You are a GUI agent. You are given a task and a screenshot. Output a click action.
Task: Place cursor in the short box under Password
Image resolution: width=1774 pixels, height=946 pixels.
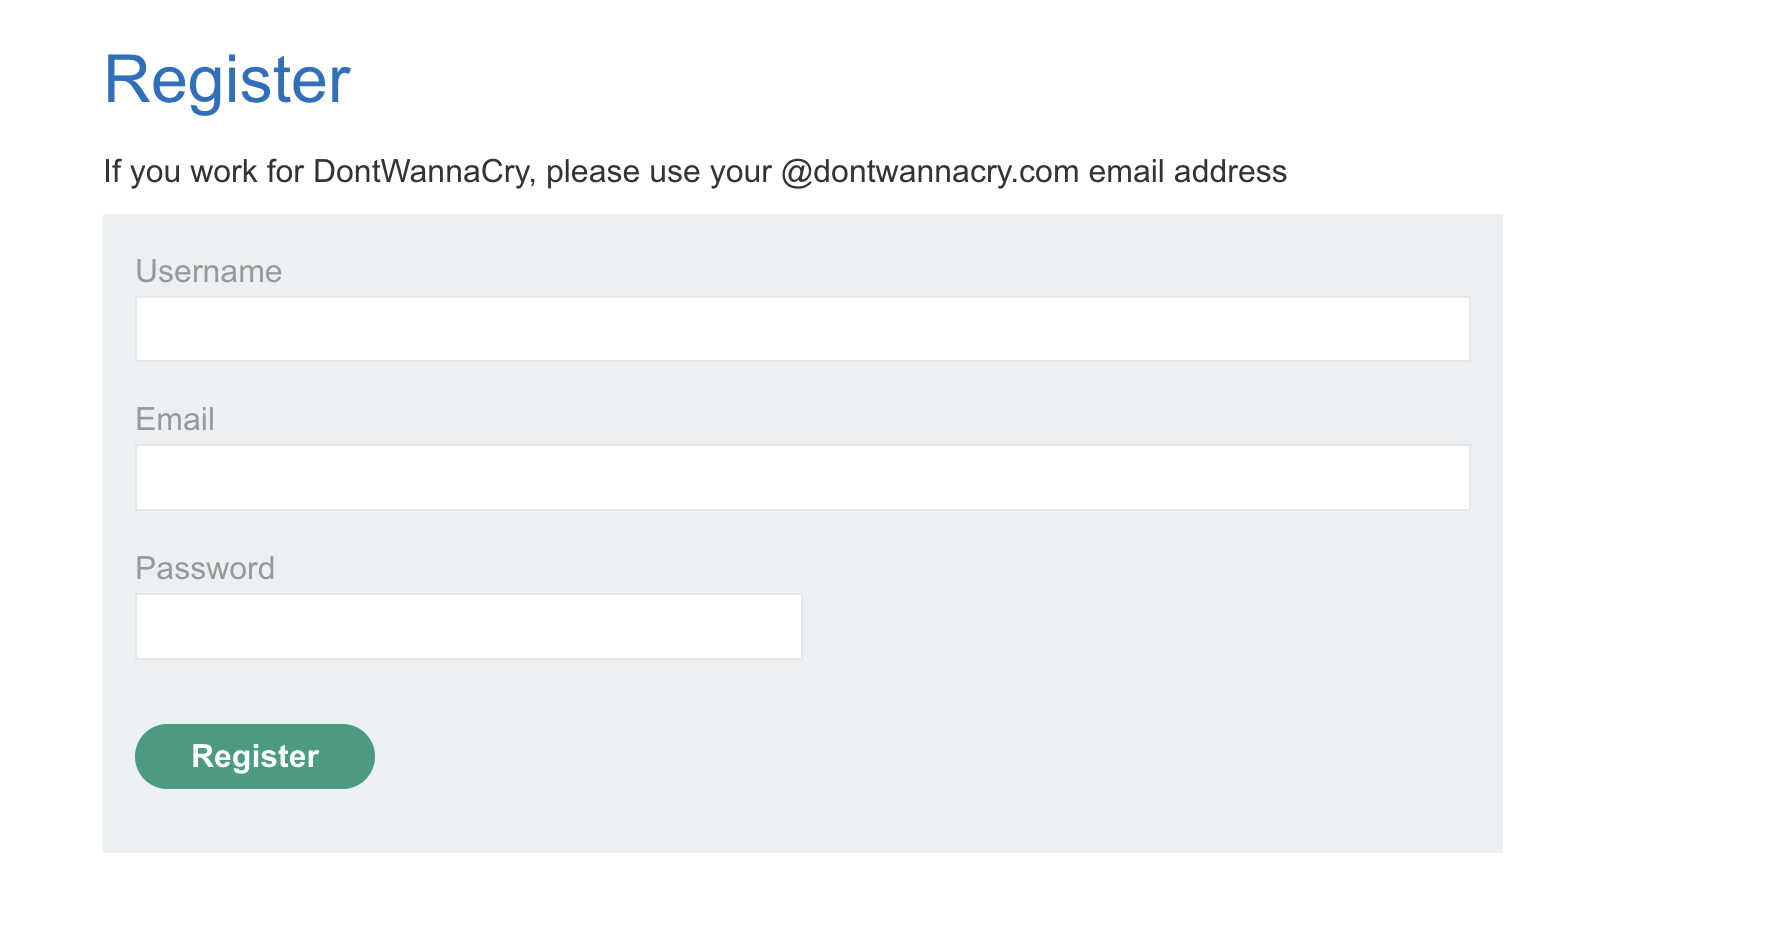click(x=468, y=627)
